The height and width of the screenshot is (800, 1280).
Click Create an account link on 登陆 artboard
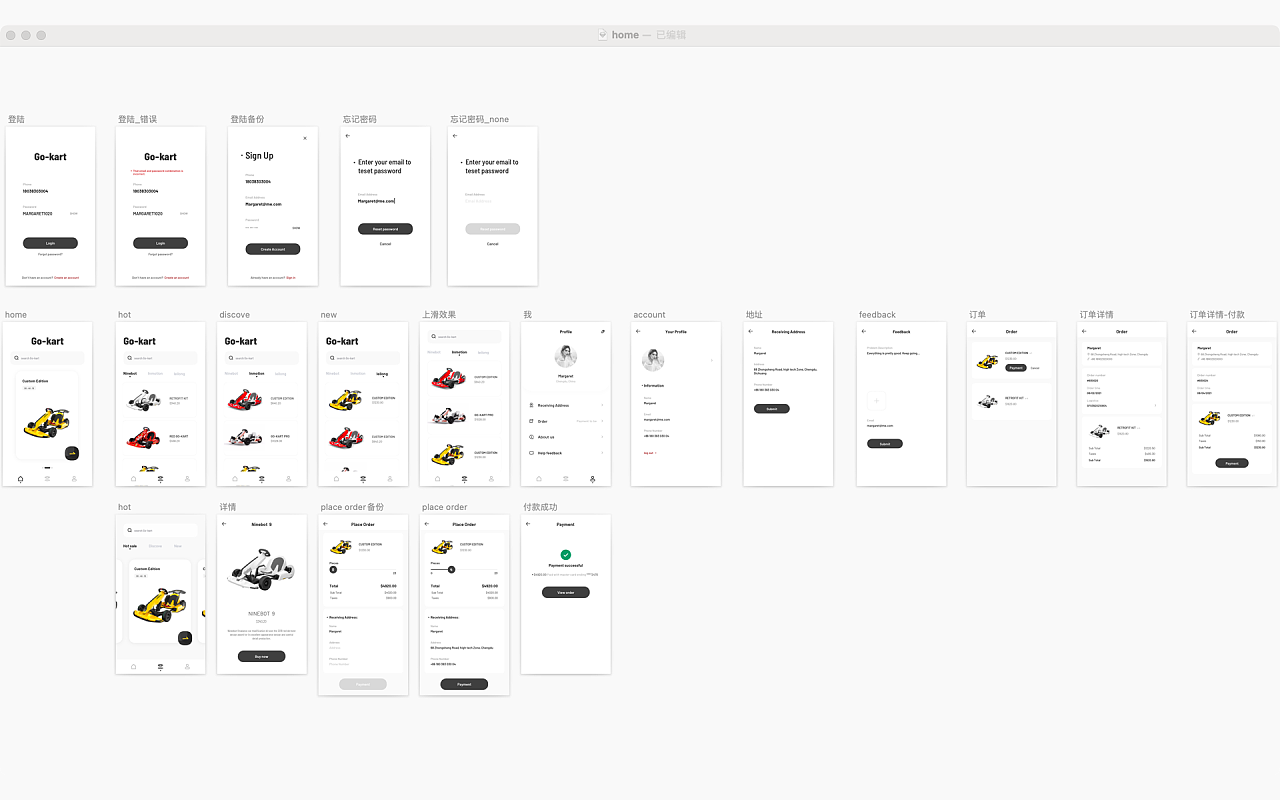pyautogui.click(x=66, y=277)
